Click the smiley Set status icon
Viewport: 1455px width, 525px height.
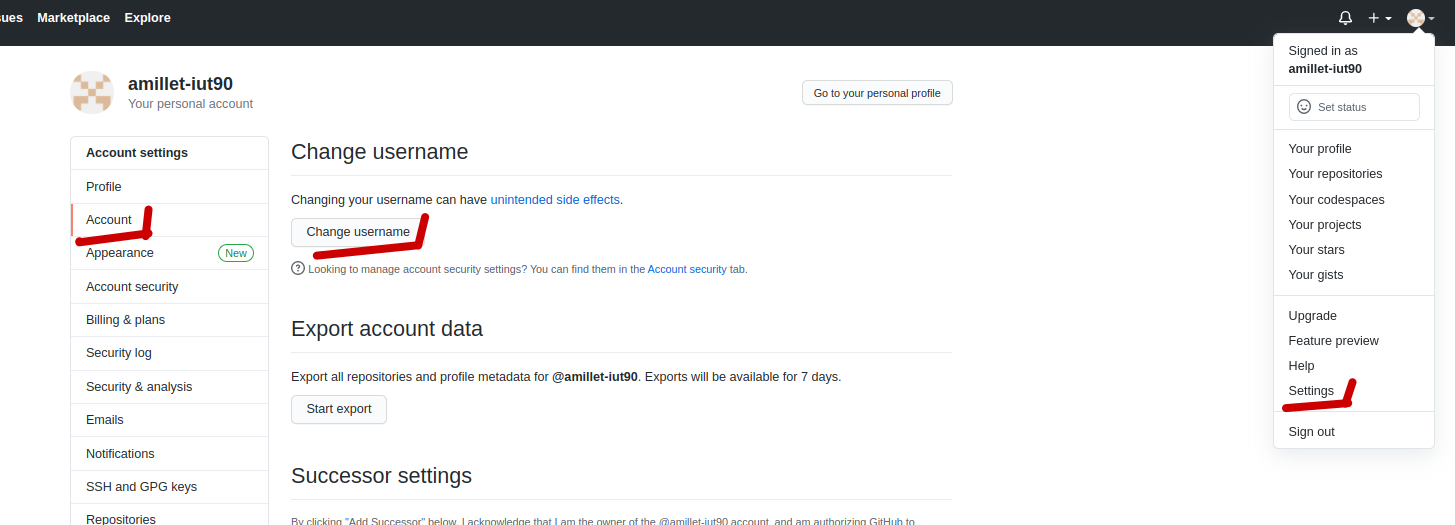click(1304, 107)
